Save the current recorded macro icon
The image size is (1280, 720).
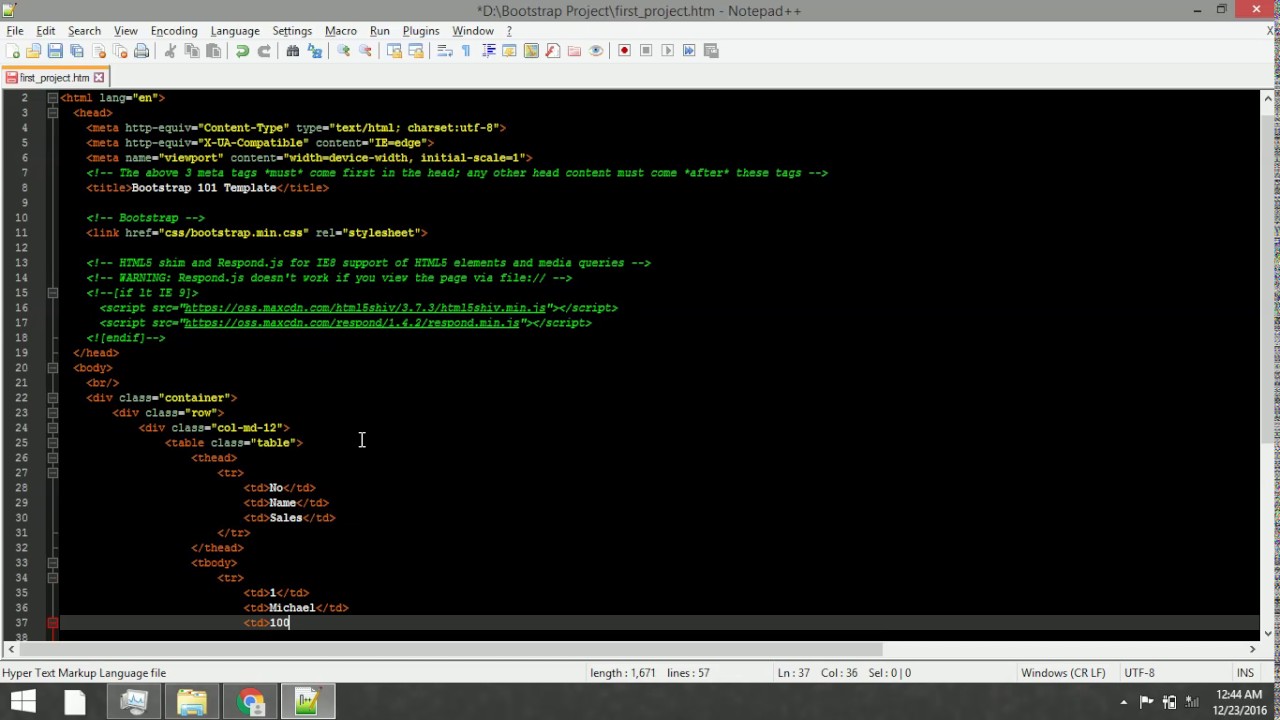pos(711,51)
